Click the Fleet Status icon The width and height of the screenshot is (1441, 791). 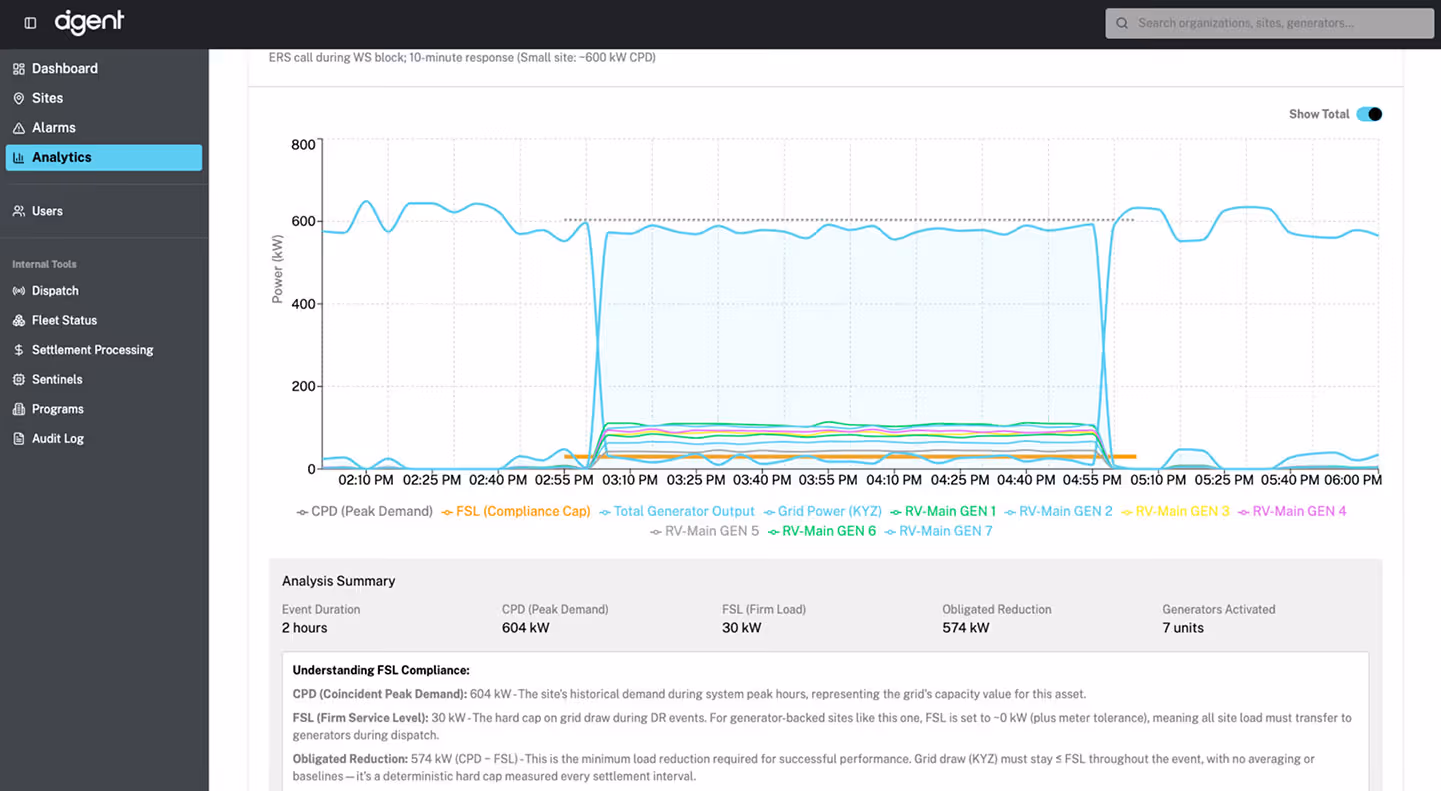[x=18, y=320]
